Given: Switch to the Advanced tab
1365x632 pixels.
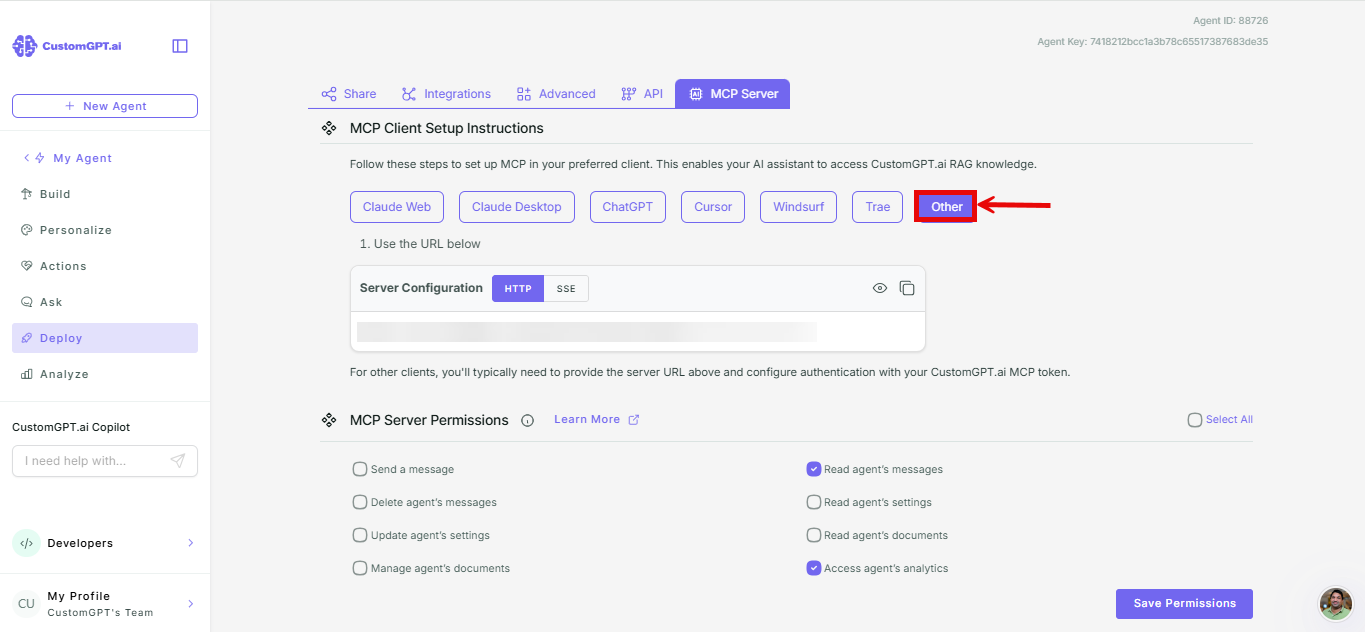Looking at the screenshot, I should click(556, 94).
